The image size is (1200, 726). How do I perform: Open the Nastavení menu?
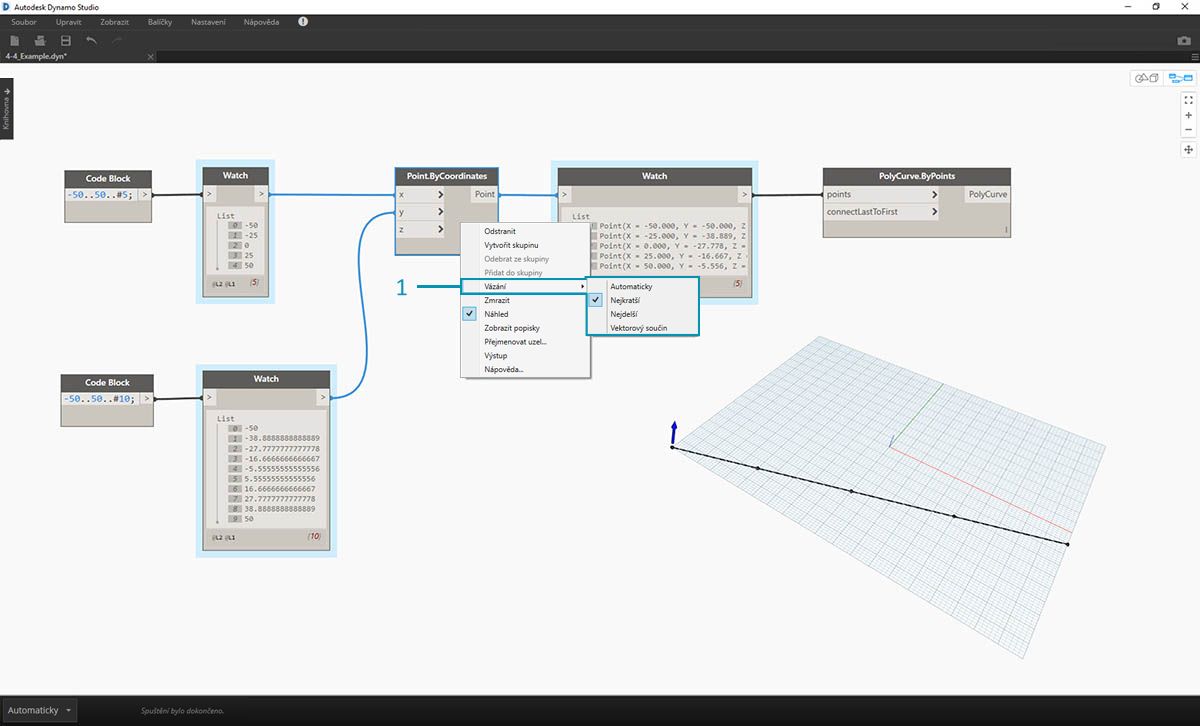(208, 21)
